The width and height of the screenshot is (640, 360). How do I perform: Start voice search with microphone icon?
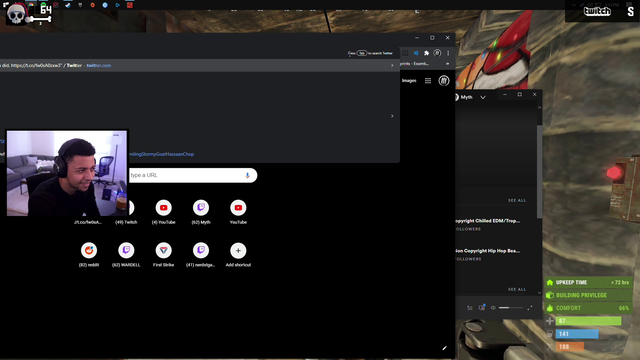[x=247, y=176]
